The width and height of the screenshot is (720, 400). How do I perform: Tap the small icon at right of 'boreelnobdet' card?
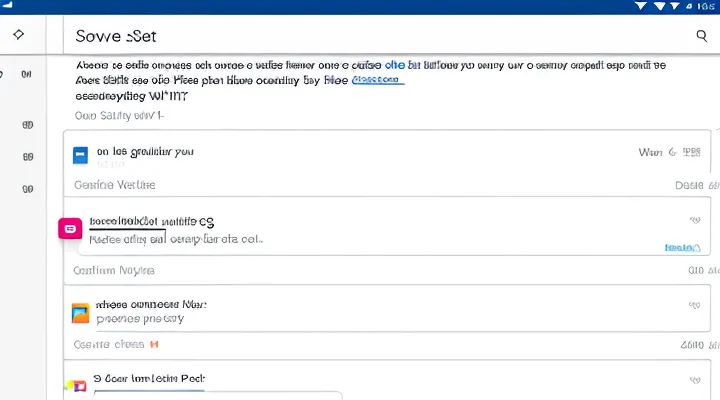pos(695,220)
